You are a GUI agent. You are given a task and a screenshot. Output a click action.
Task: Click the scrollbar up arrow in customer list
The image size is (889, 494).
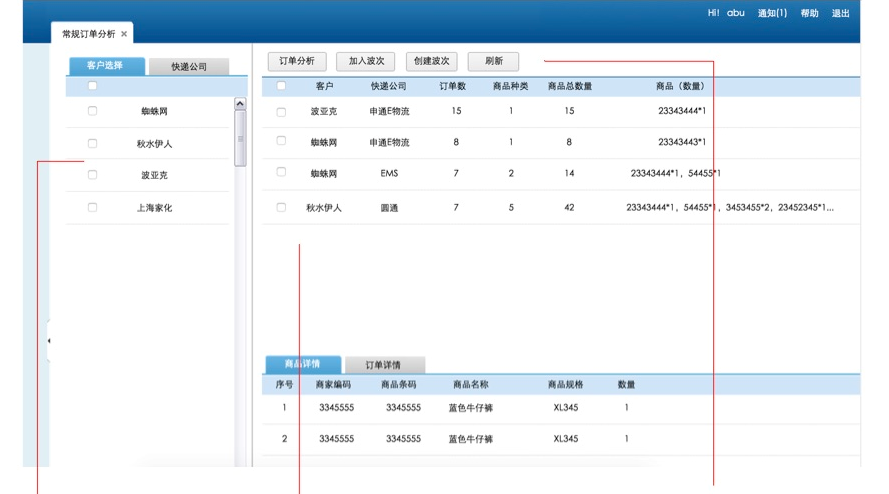pyautogui.click(x=240, y=104)
